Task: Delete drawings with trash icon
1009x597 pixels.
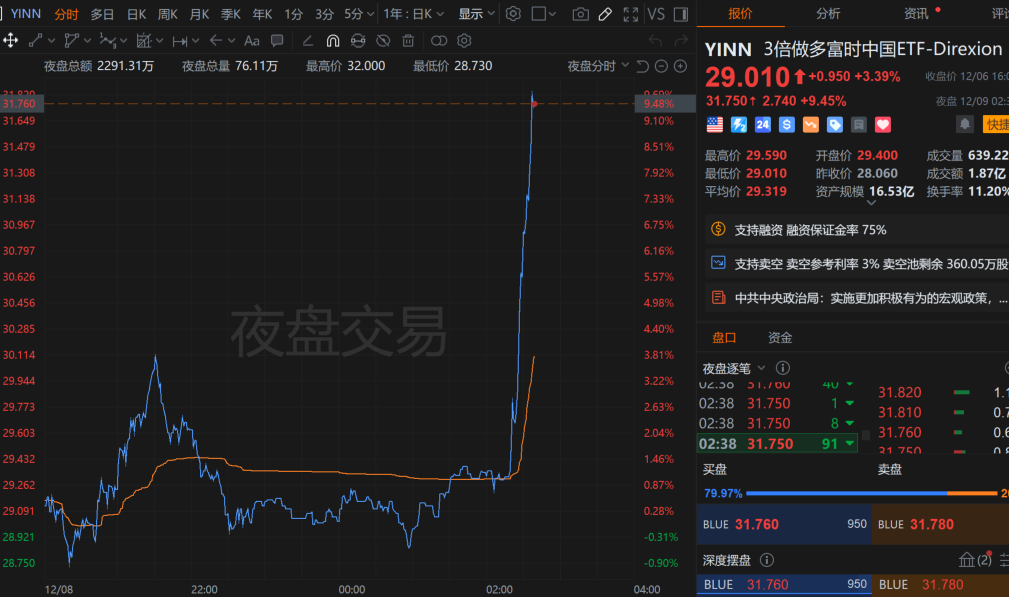Action: coord(408,41)
